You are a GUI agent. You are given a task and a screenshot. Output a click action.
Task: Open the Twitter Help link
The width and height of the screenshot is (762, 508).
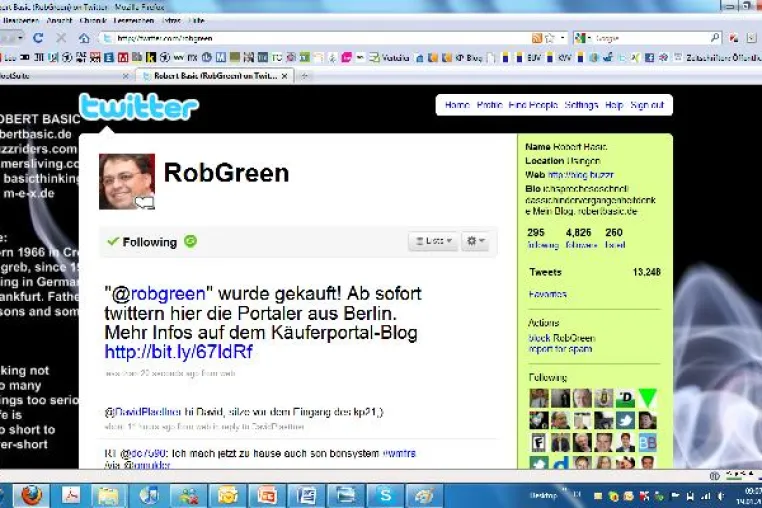[614, 105]
